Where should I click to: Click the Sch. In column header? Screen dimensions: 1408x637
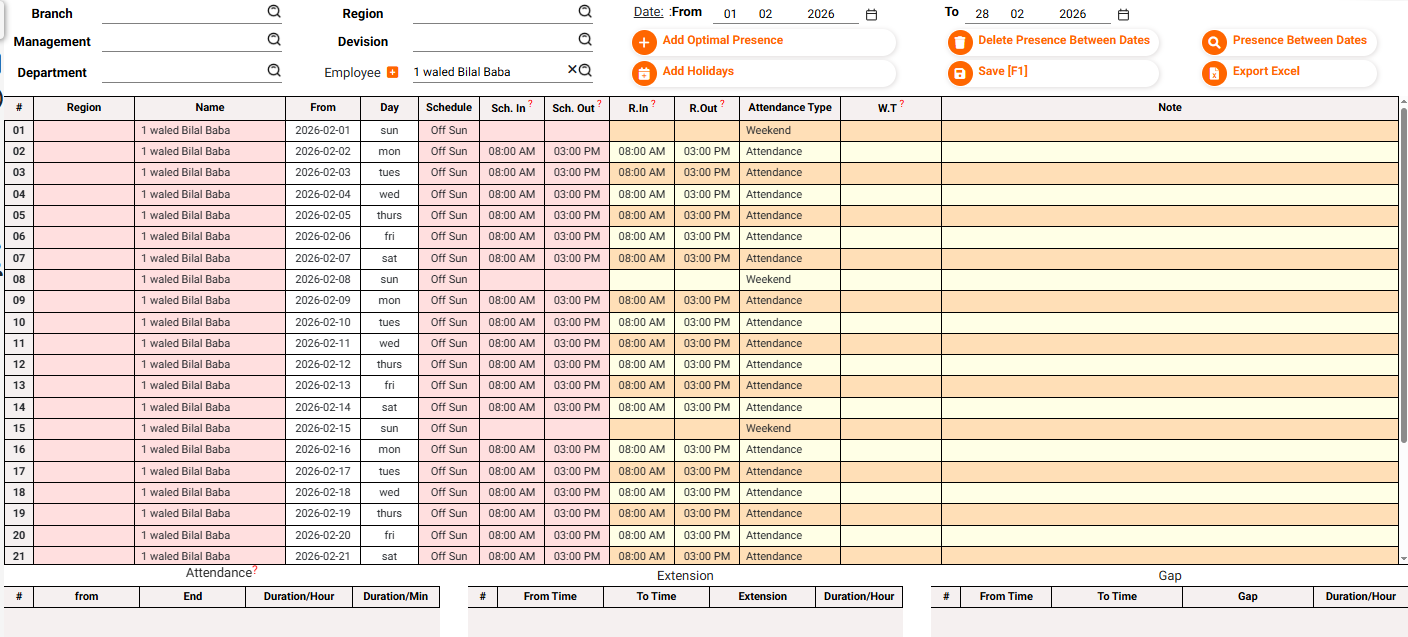[x=509, y=108]
